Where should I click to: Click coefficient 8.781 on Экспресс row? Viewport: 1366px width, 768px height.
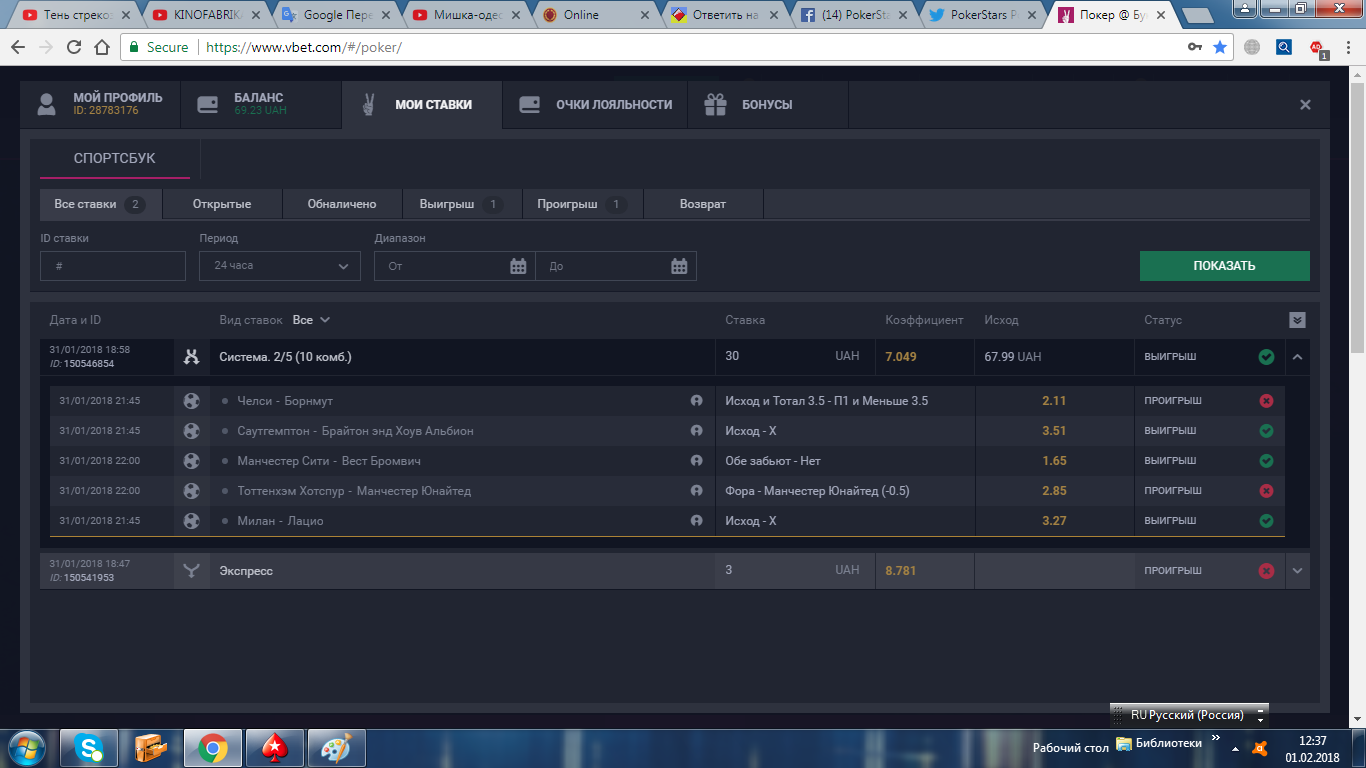(x=901, y=571)
